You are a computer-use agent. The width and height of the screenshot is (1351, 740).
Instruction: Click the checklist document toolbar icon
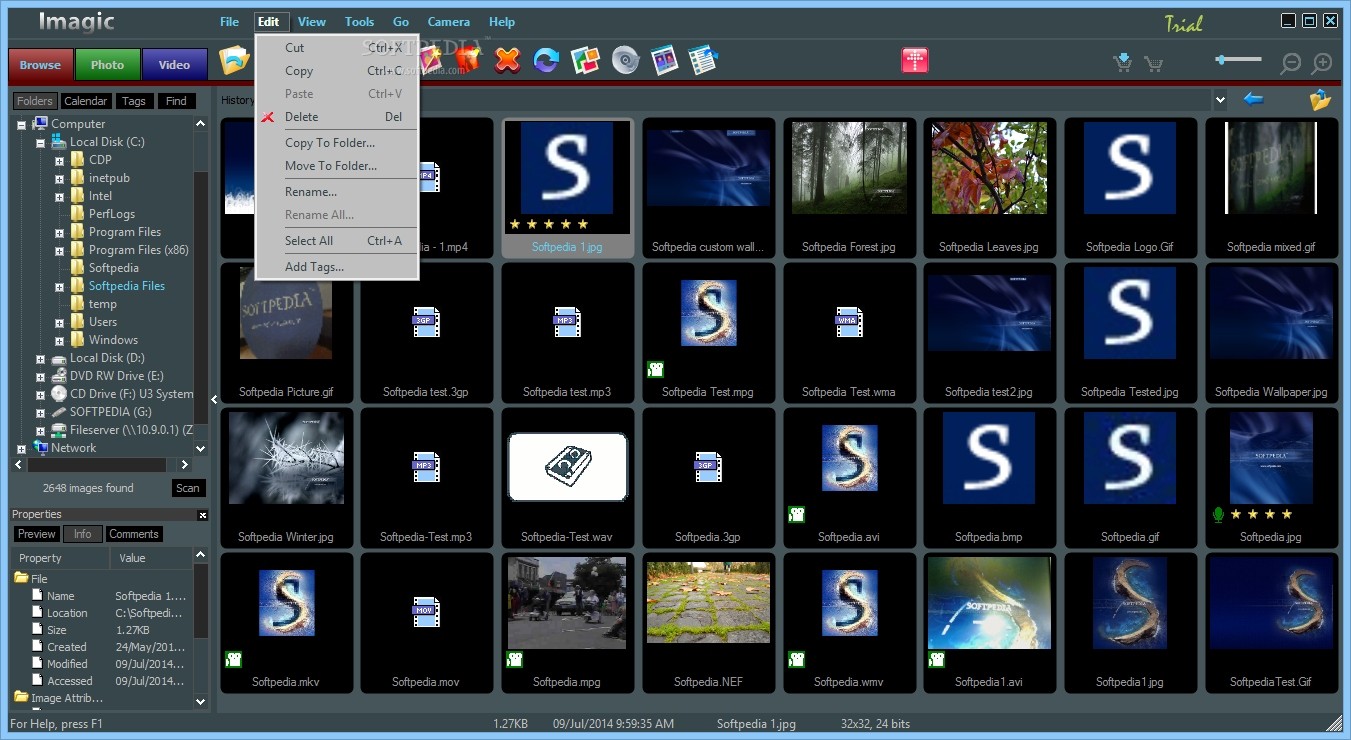click(x=704, y=61)
